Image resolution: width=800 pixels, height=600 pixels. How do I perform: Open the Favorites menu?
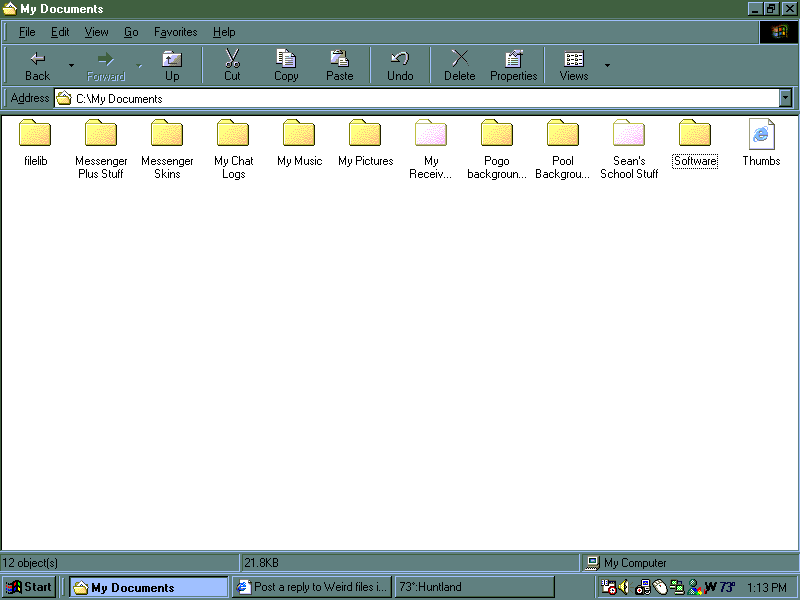coord(175,32)
